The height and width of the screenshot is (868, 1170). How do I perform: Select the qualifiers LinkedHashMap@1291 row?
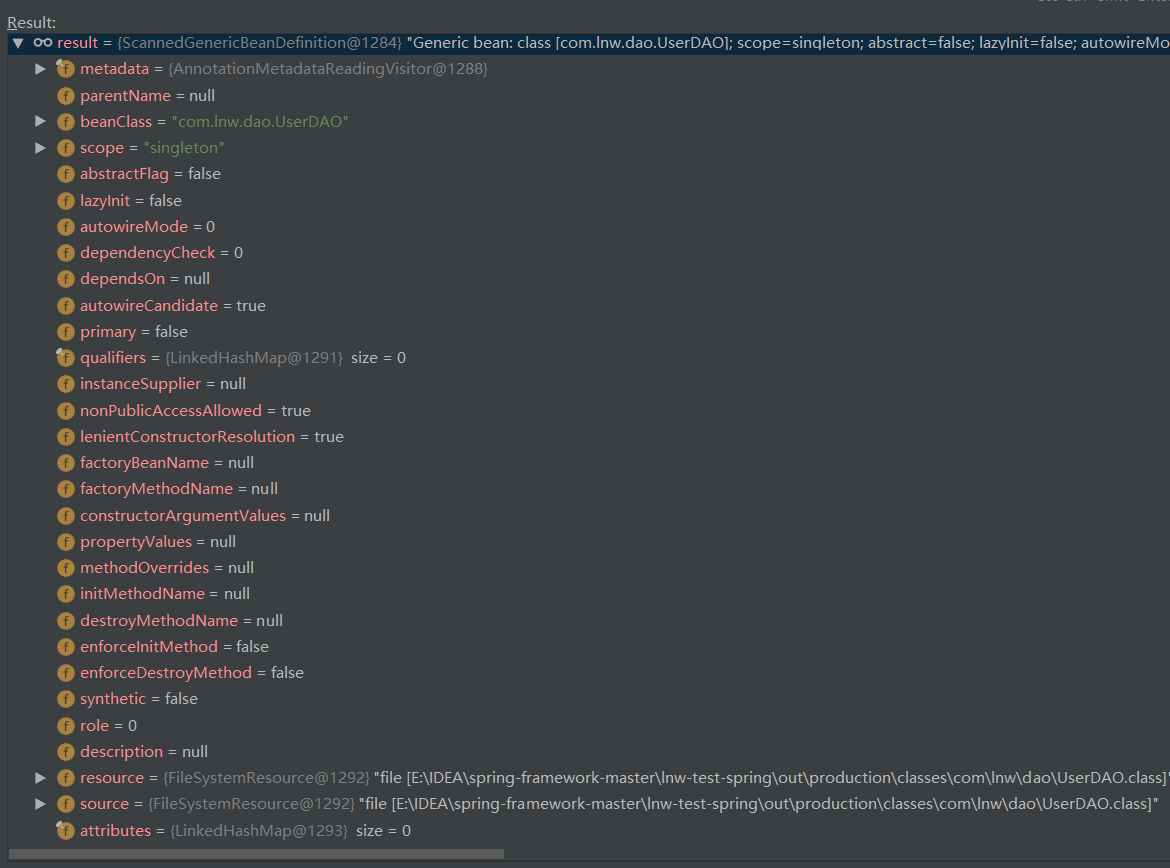tap(243, 358)
